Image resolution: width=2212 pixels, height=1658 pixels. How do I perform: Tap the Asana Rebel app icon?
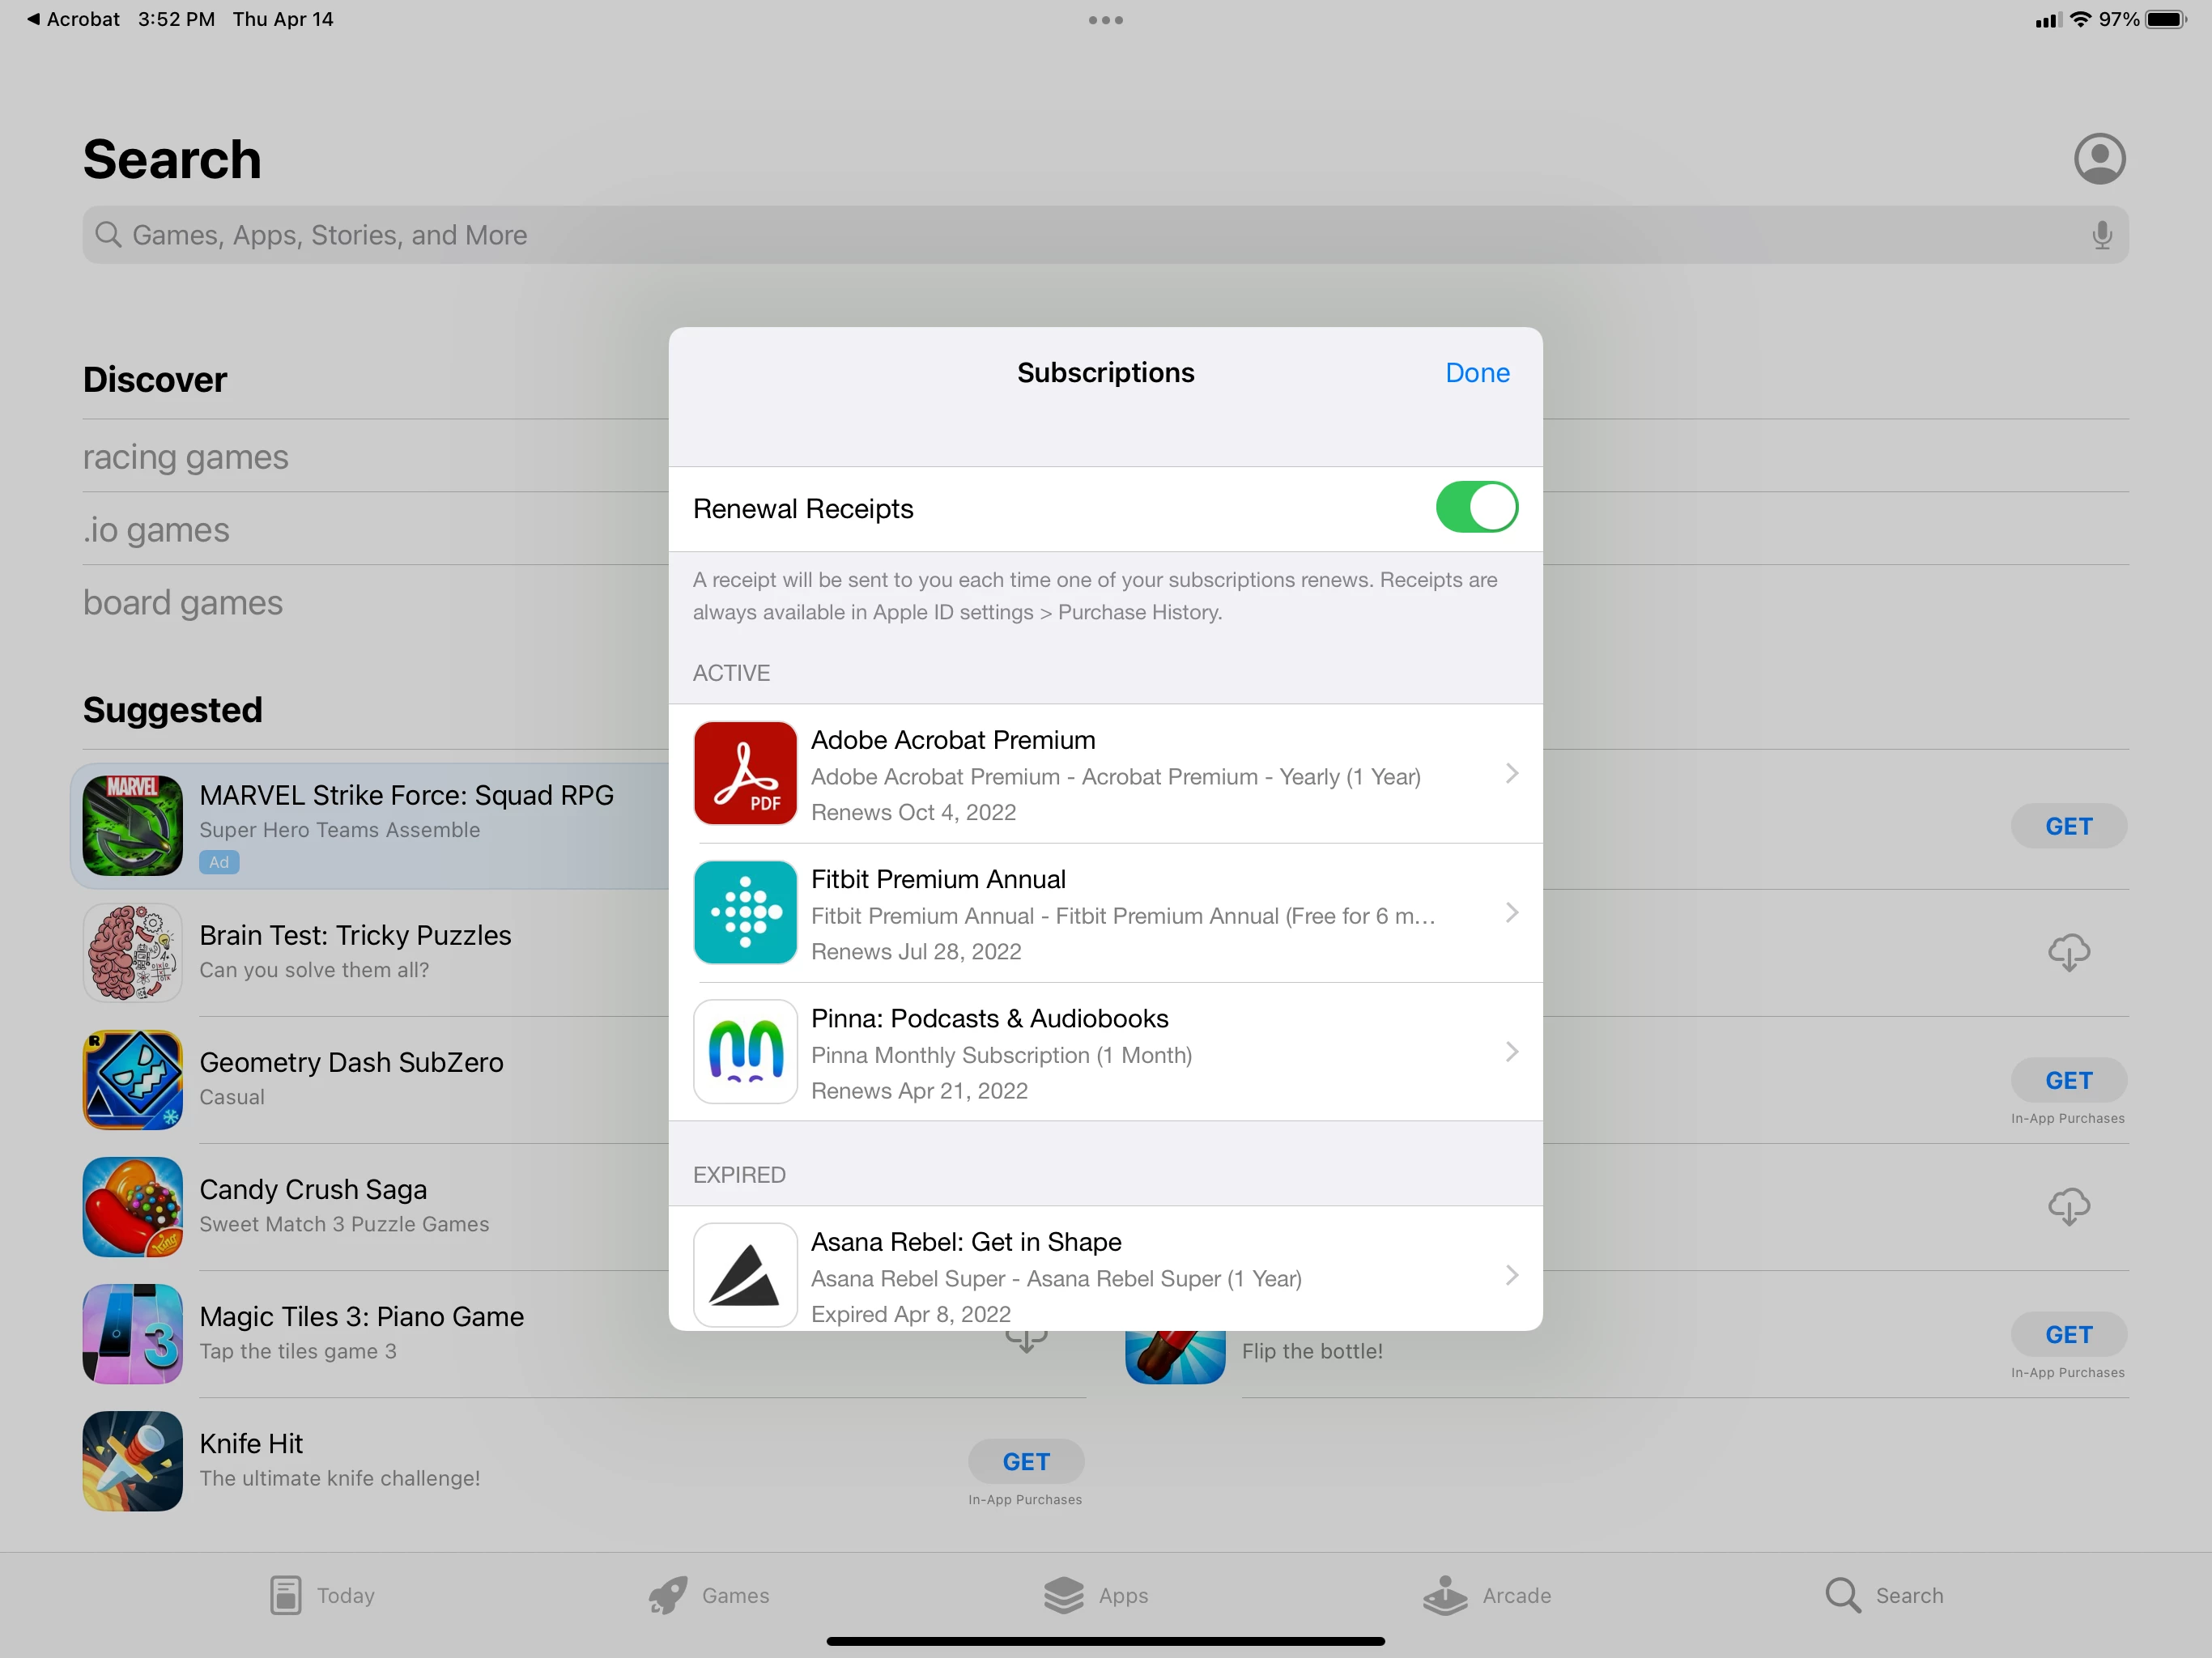click(x=745, y=1274)
